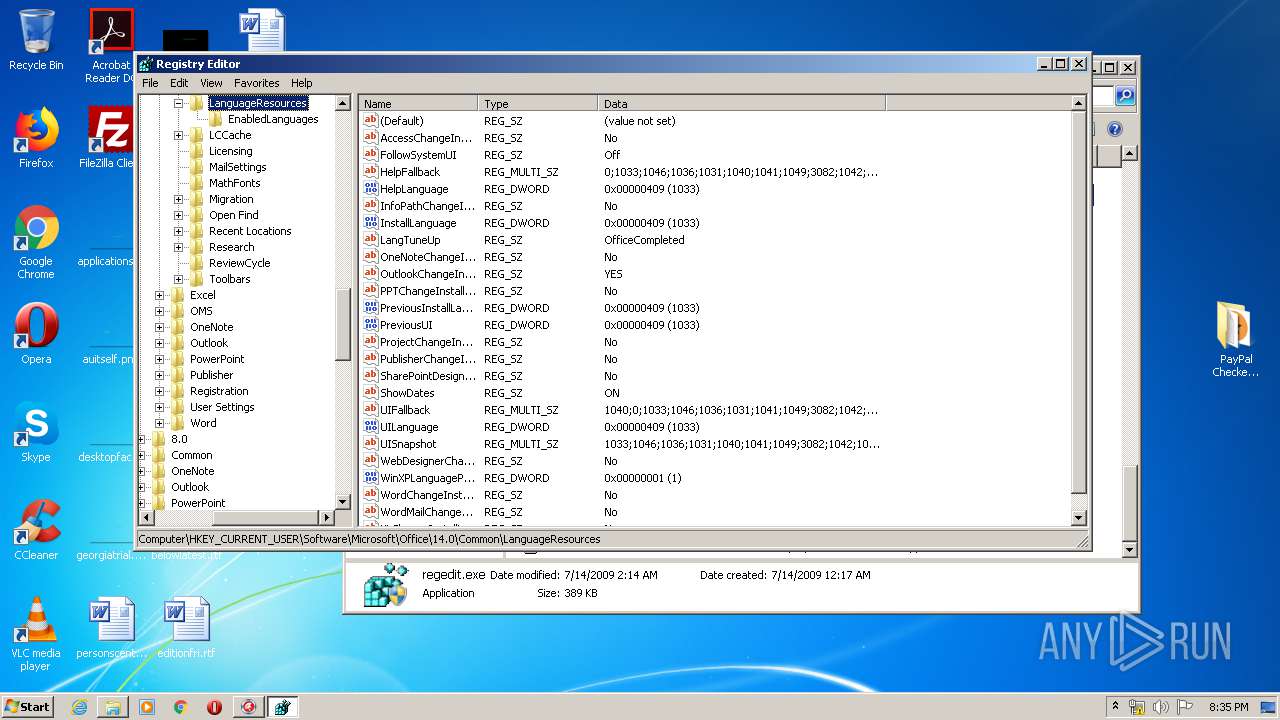The height and width of the screenshot is (720, 1280).
Task: Select the (Default) value entry
Action: coord(402,121)
